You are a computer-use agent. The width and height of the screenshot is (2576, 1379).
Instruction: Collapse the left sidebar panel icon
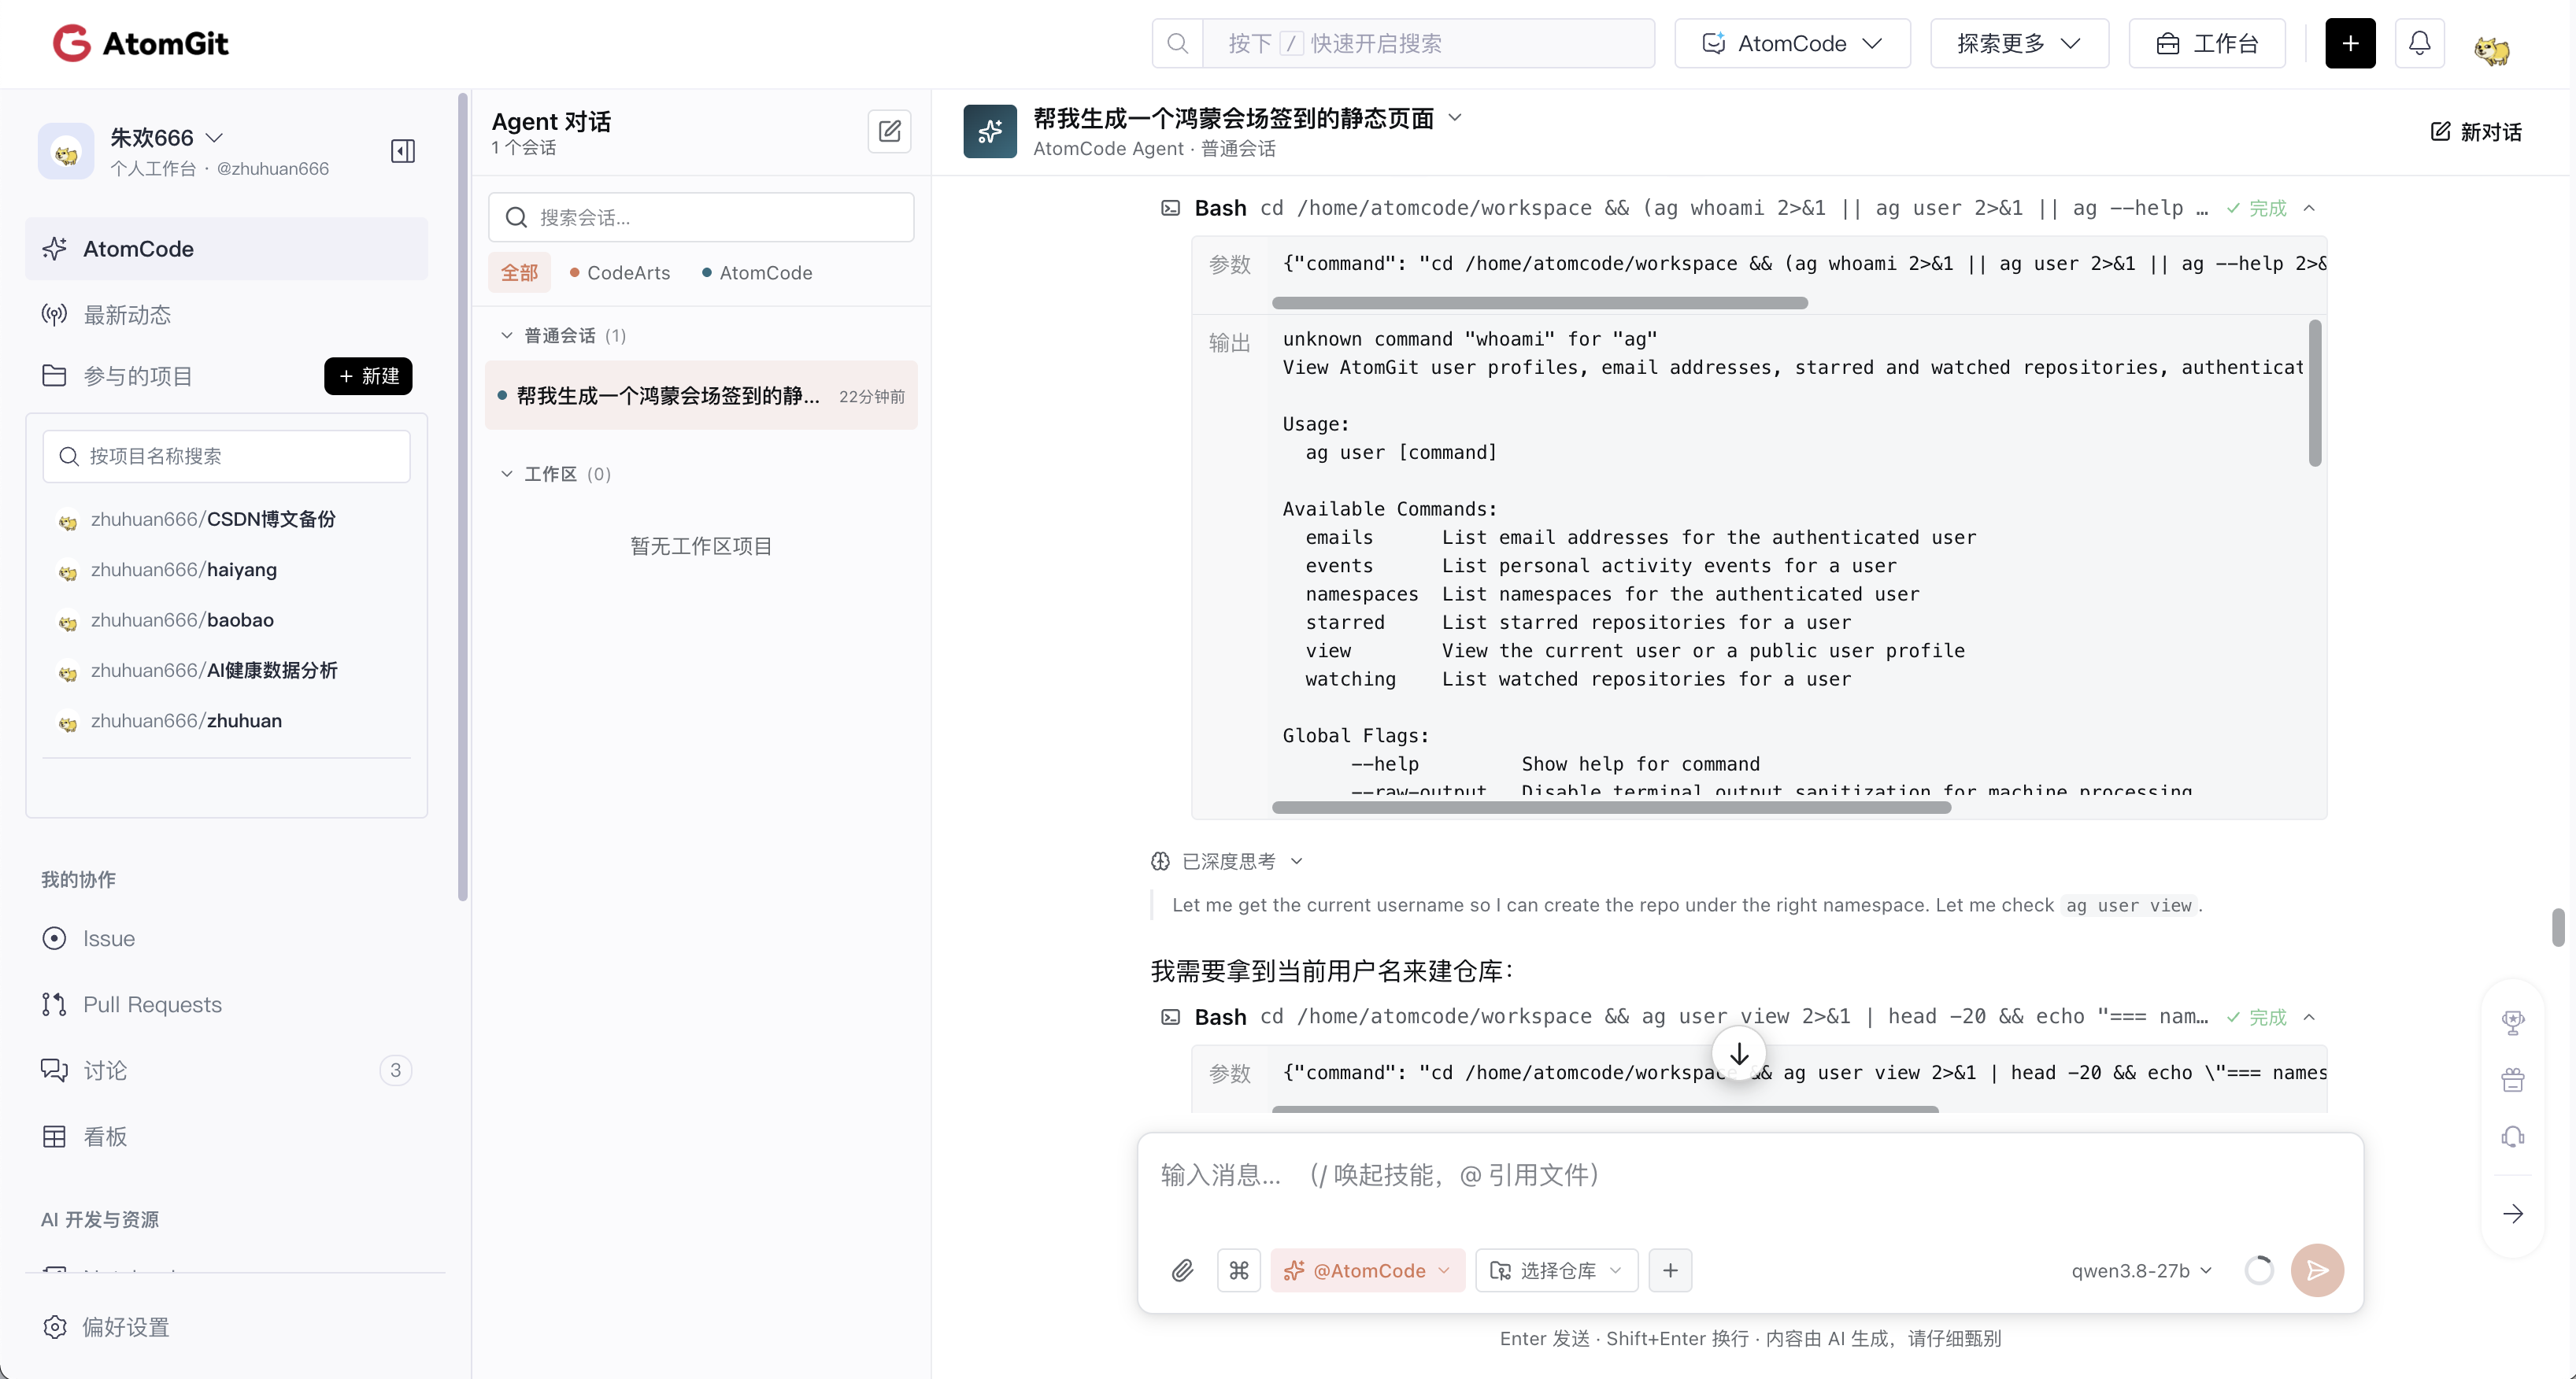coord(402,151)
